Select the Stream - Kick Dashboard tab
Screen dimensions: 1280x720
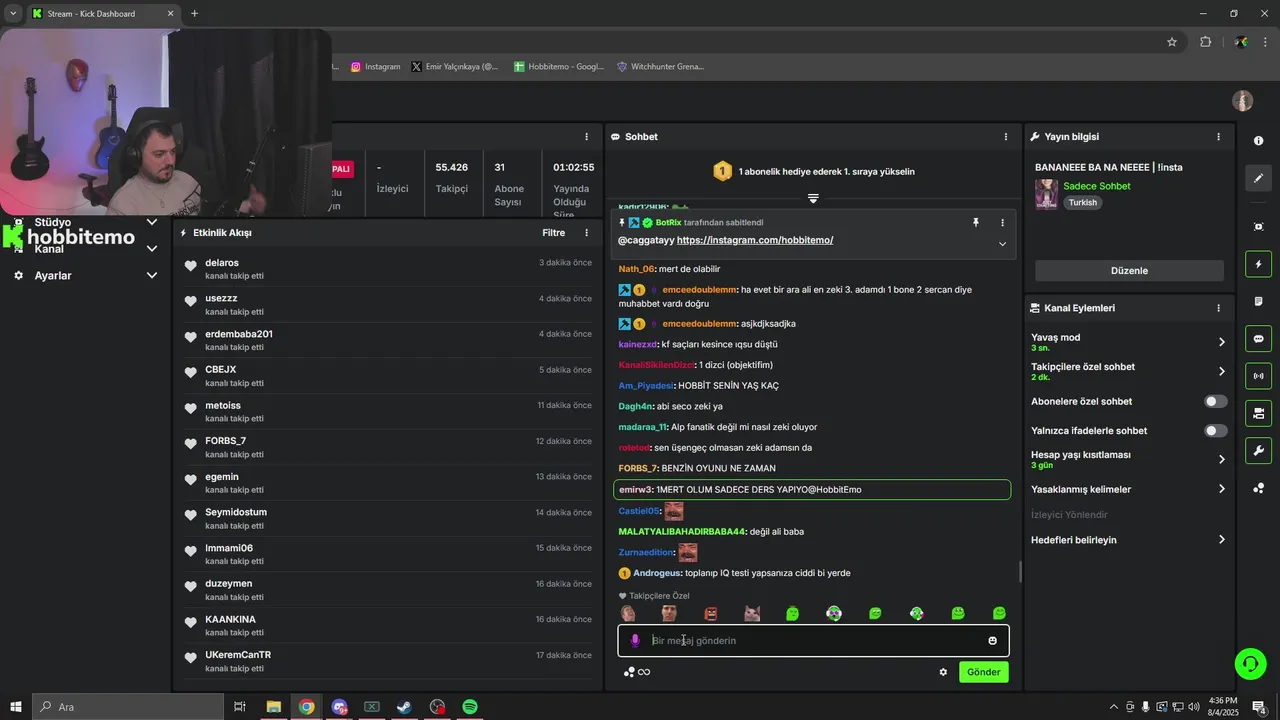103,13
